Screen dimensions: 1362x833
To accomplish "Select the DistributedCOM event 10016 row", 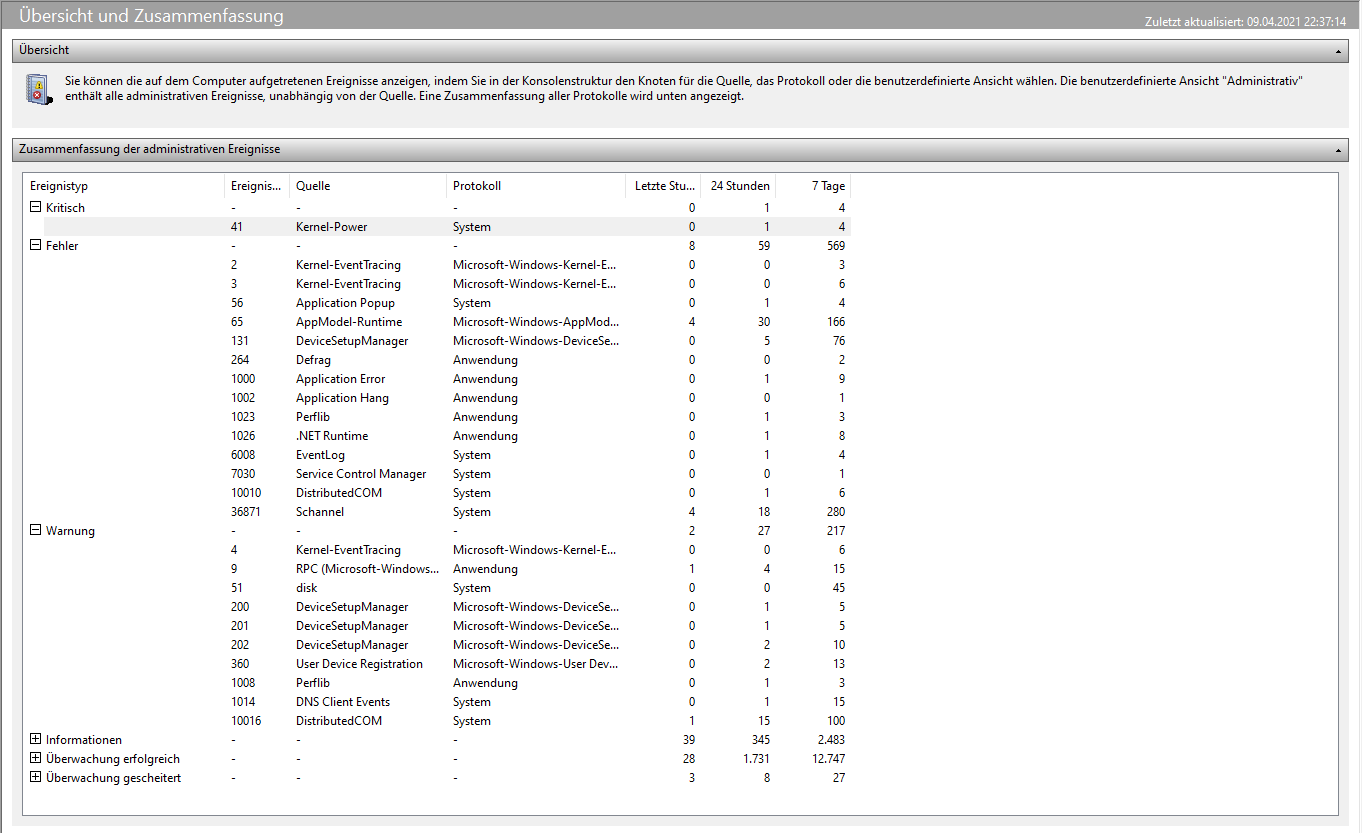I will coord(447,721).
